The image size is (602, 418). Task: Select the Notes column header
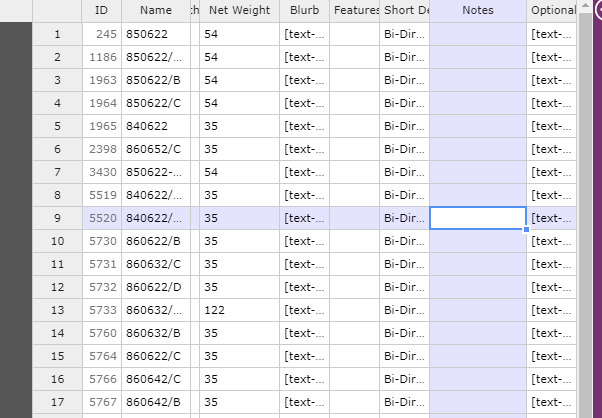pyautogui.click(x=478, y=10)
